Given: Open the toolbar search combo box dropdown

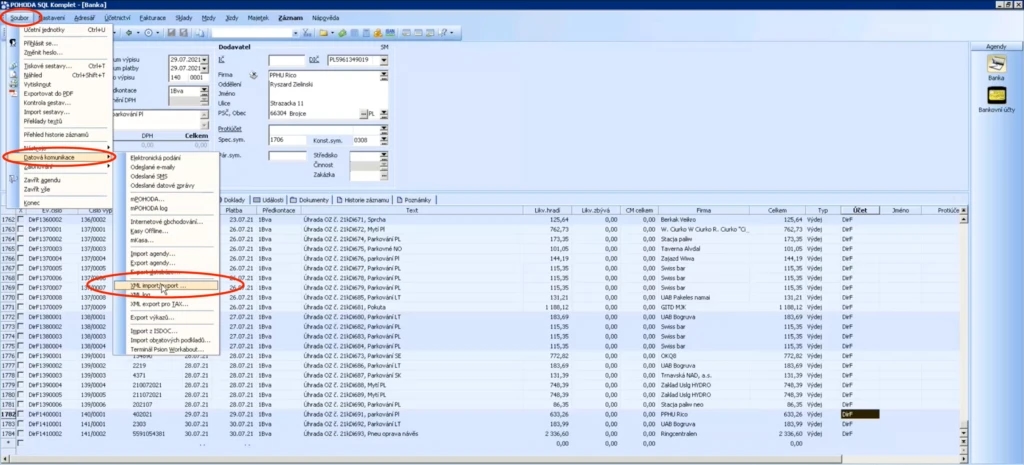Looking at the screenshot, I should coord(295,33).
